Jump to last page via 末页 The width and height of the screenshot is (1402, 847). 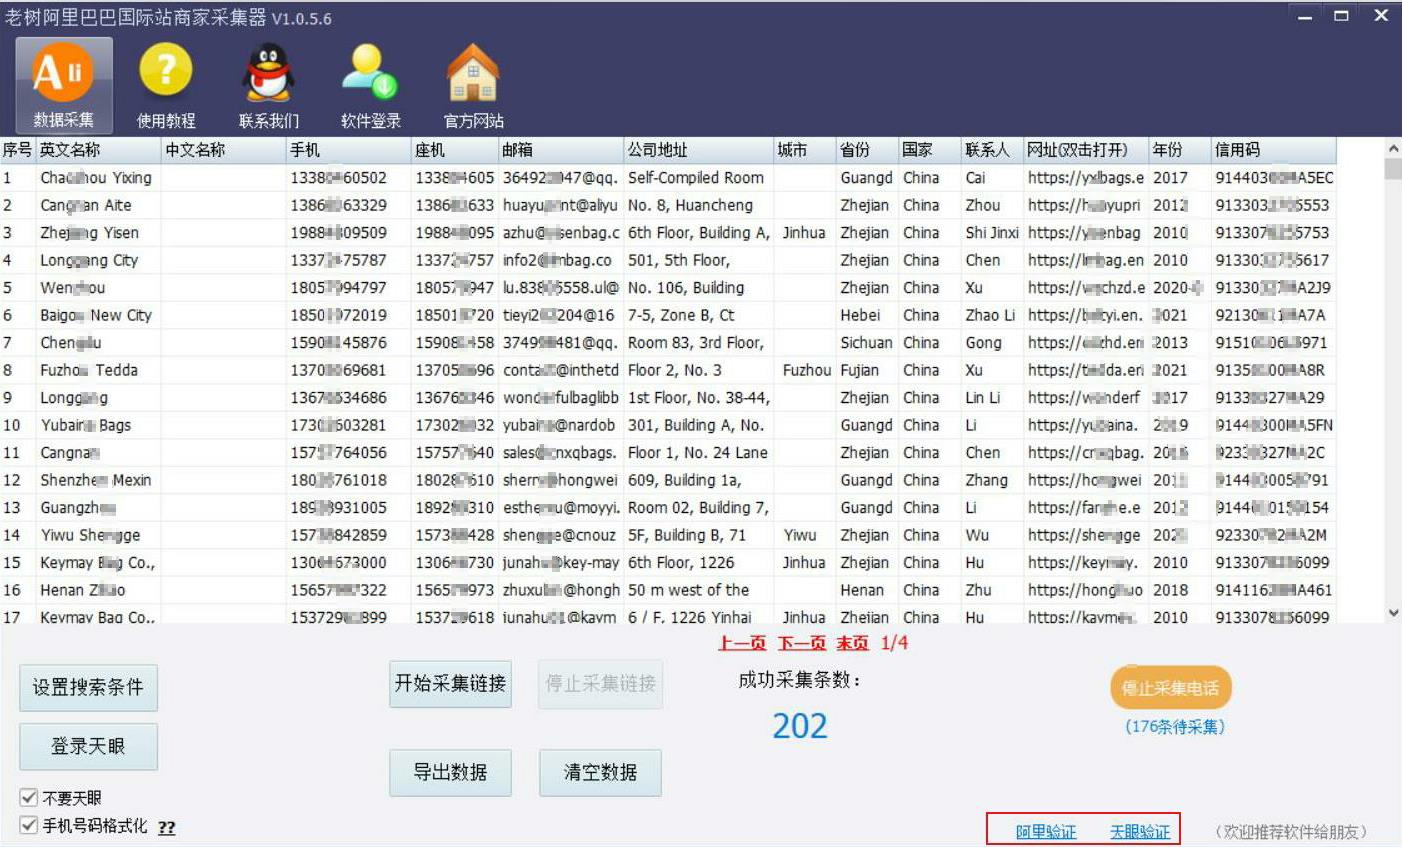click(853, 643)
